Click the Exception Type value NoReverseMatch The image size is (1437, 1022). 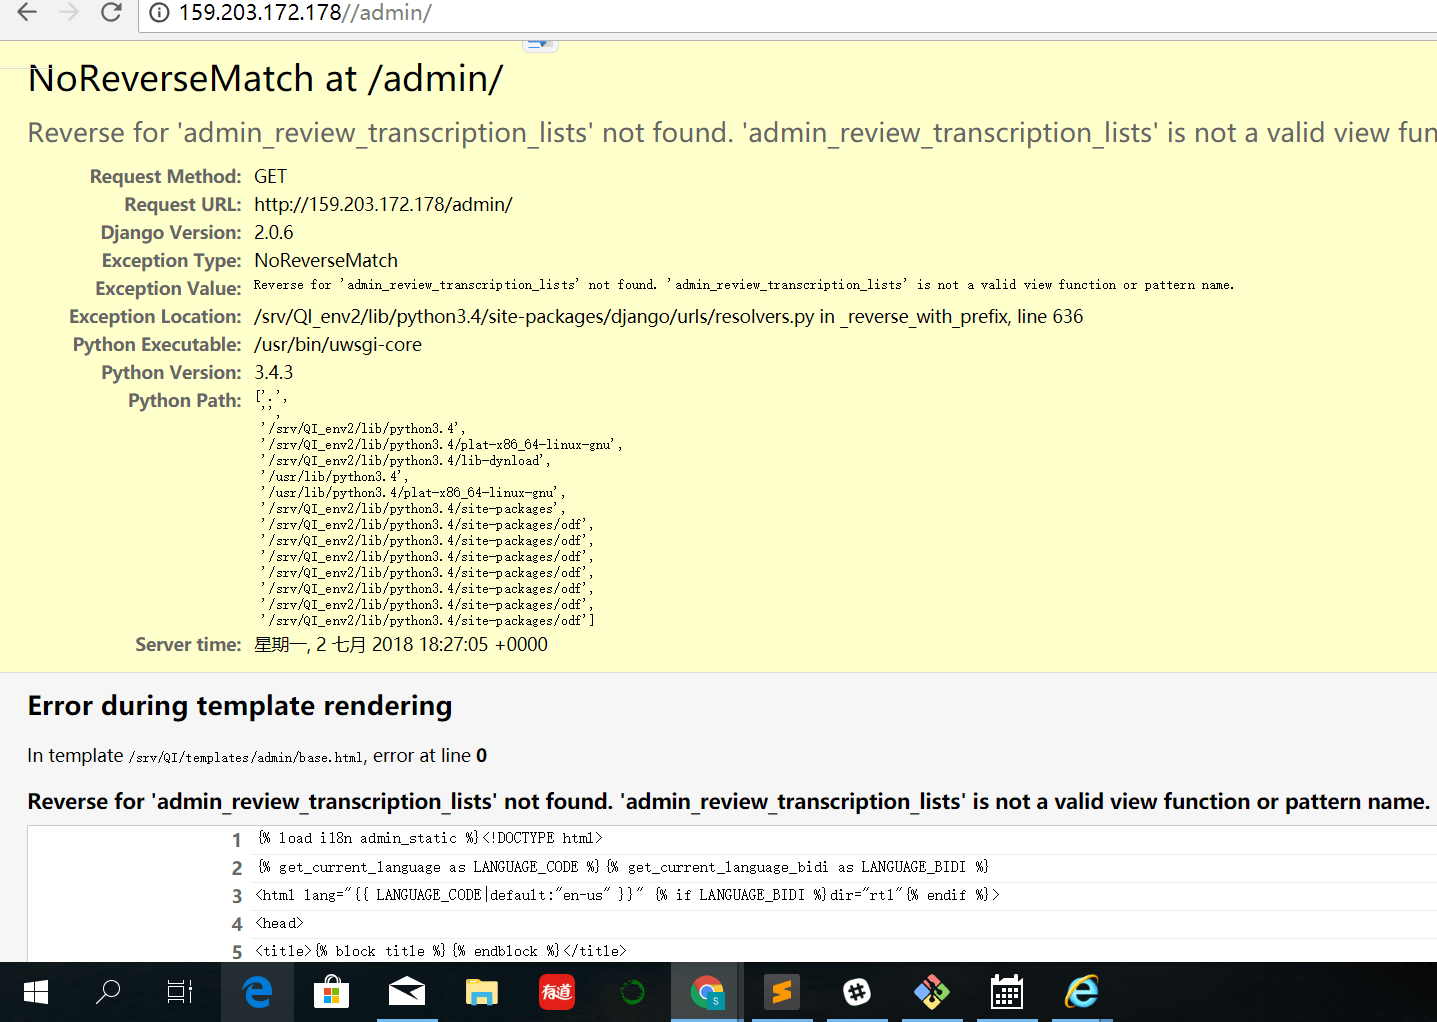pos(326,260)
